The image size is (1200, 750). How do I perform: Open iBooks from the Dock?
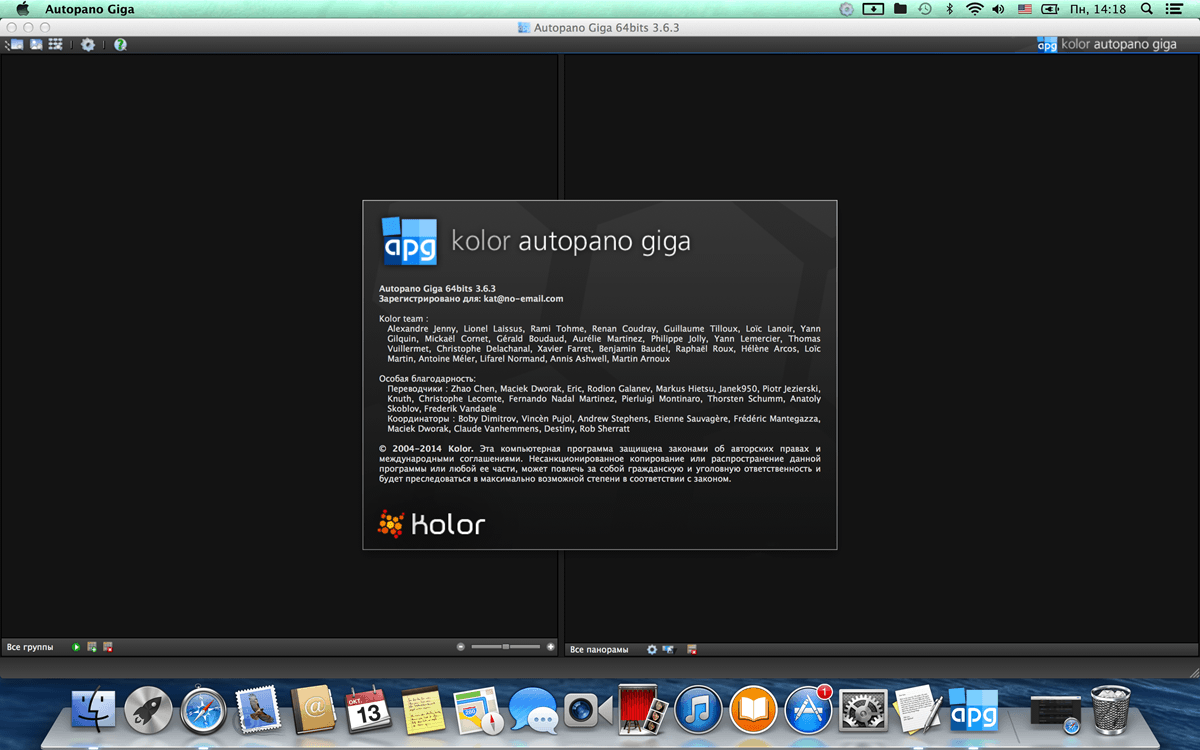click(753, 711)
